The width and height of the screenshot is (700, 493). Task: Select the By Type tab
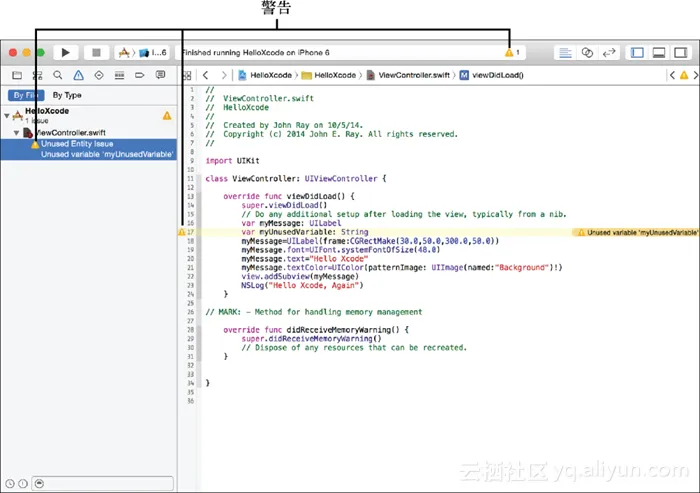click(67, 95)
